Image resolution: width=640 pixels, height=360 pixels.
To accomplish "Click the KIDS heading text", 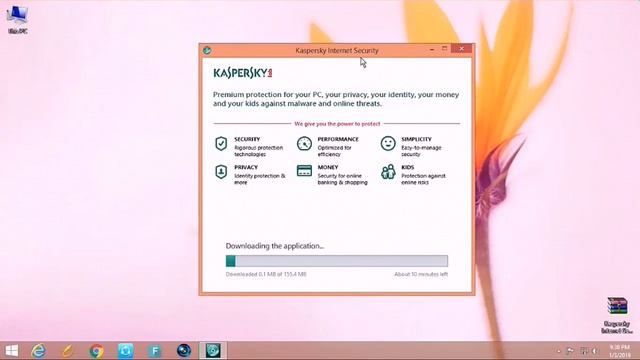I will 407,167.
